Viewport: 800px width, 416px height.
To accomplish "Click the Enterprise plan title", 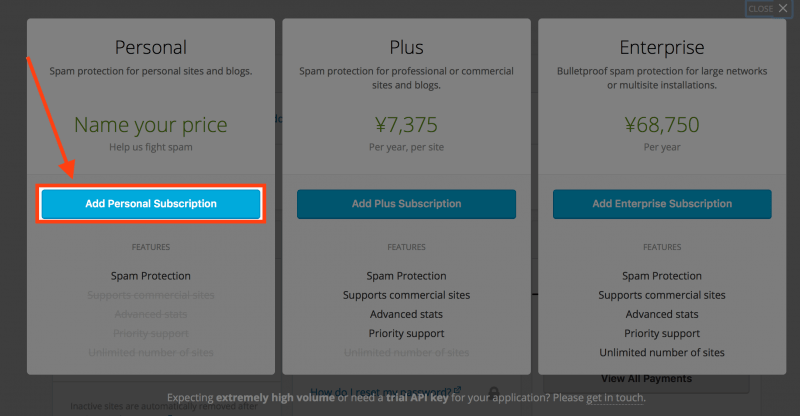I will (x=662, y=47).
